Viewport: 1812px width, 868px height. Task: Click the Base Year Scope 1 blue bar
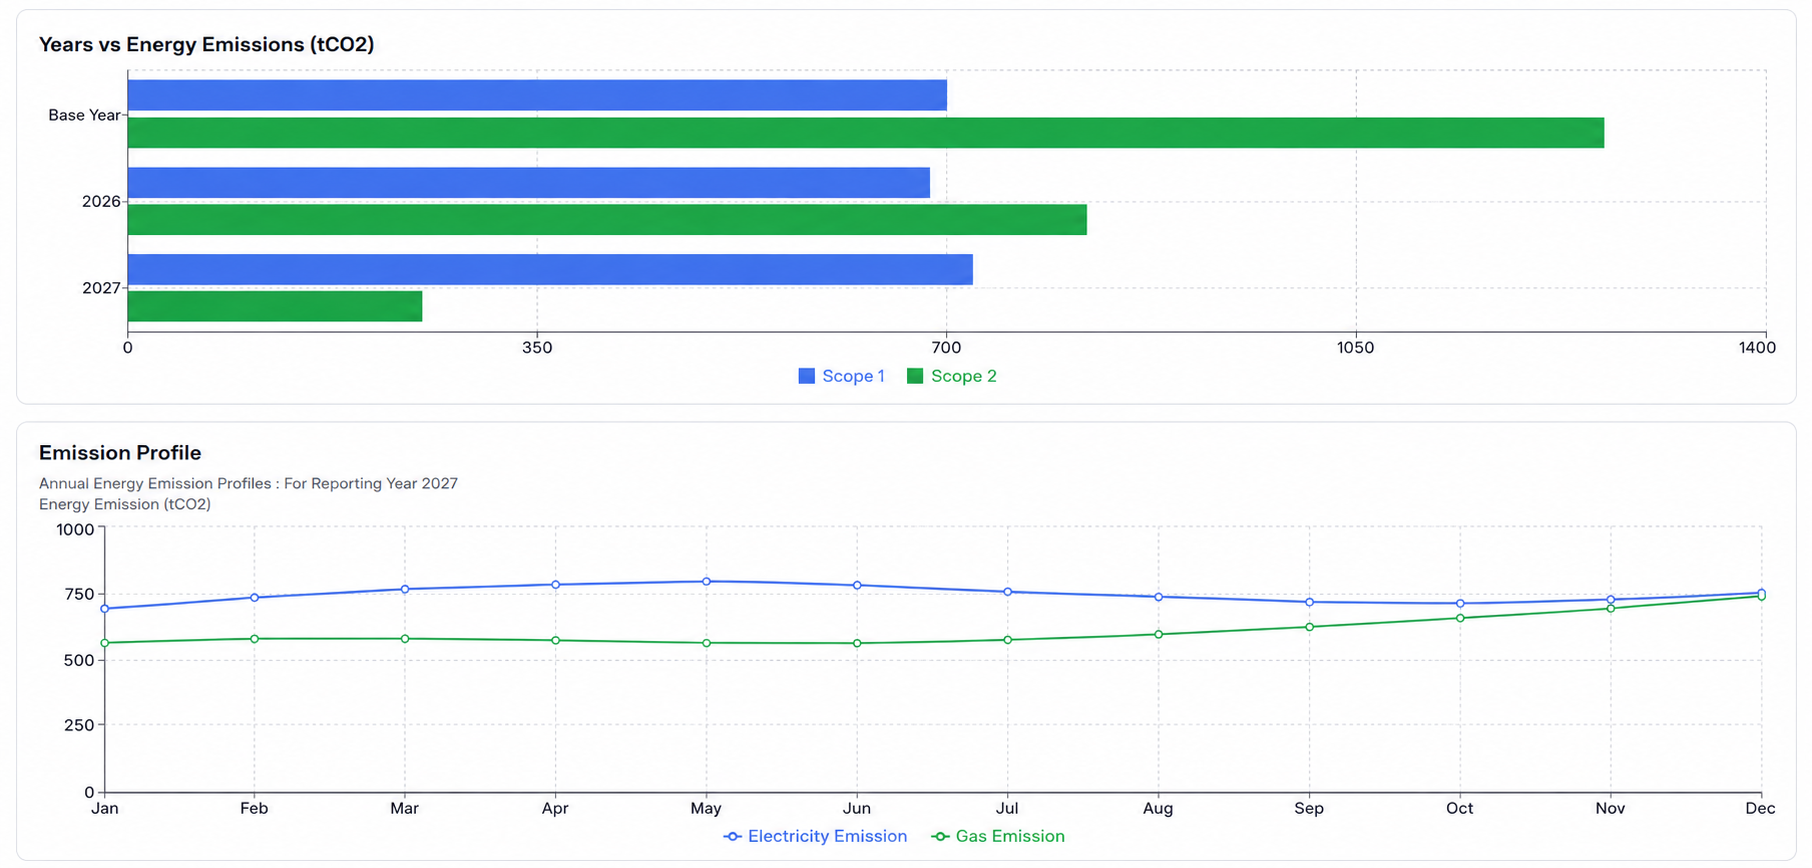pyautogui.click(x=537, y=95)
